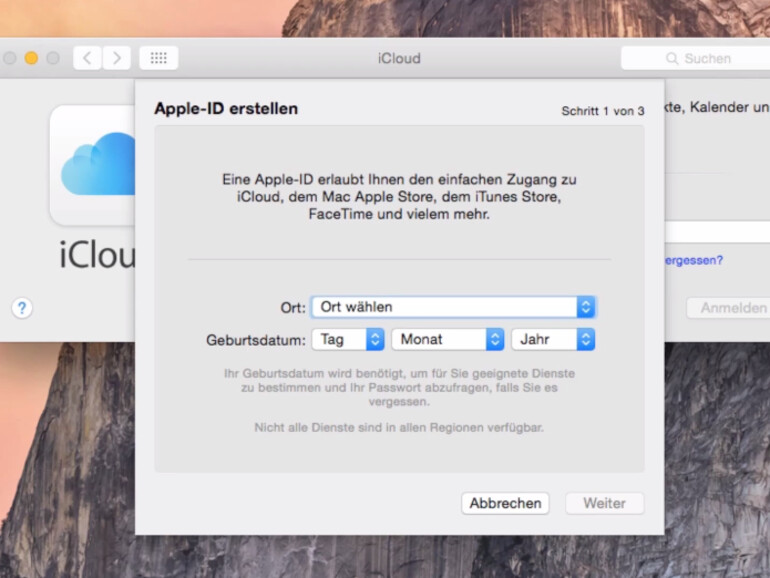Click the search magnifier icon

(672, 58)
